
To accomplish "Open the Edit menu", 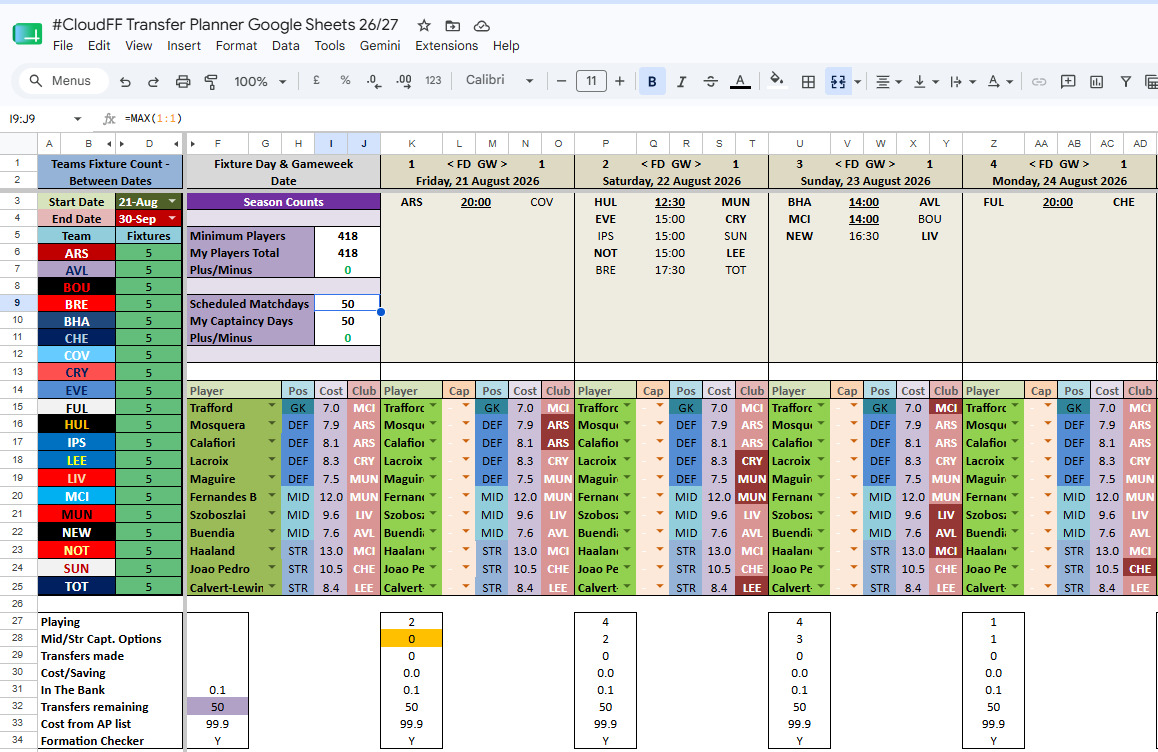I will point(99,46).
